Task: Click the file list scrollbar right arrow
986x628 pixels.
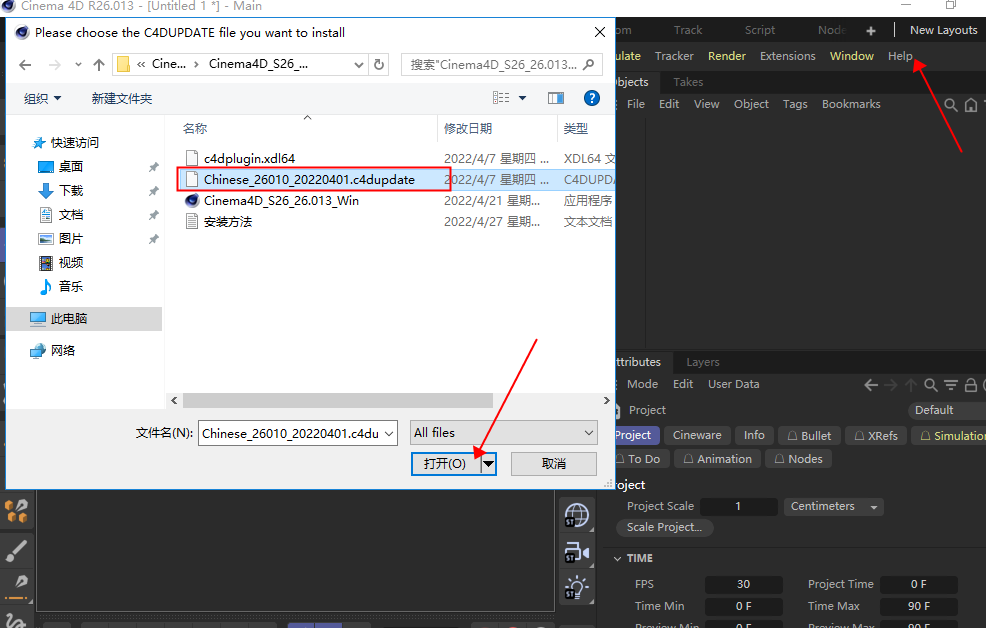Action: pos(606,400)
